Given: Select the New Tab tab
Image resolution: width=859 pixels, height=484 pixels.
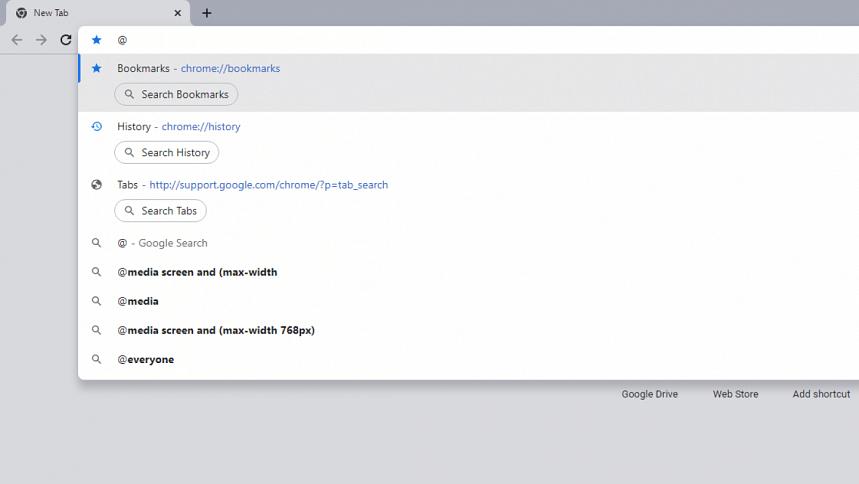Looking at the screenshot, I should pyautogui.click(x=99, y=13).
